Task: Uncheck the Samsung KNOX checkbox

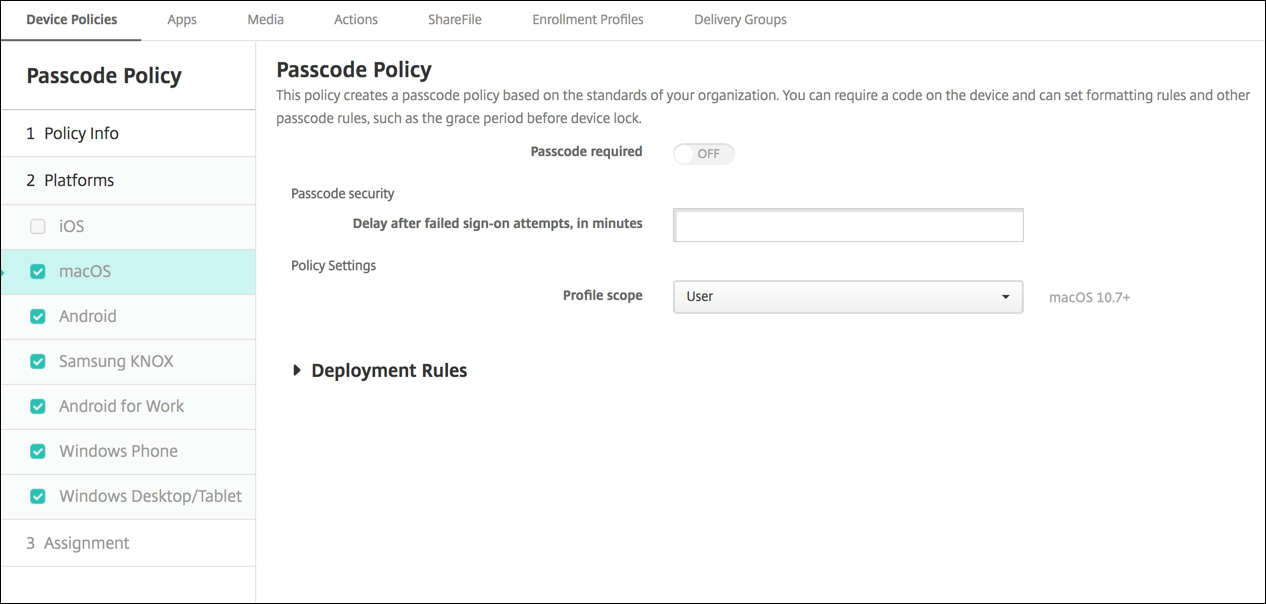Action: click(38, 362)
